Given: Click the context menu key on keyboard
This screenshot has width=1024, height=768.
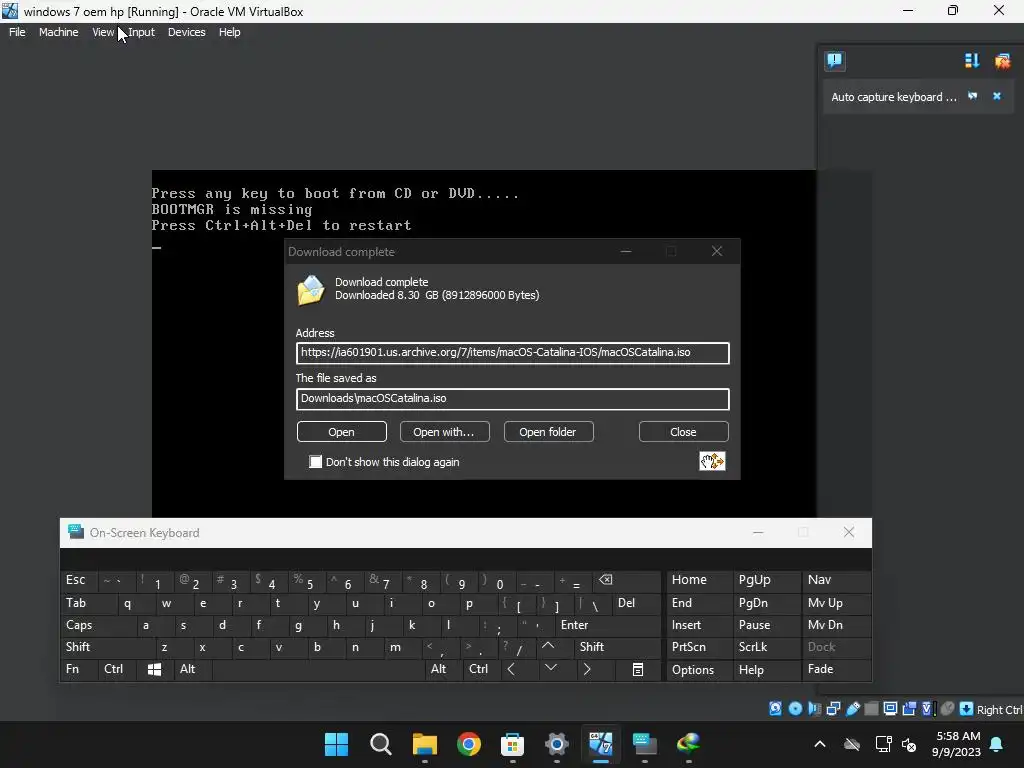Looking at the screenshot, I should tap(637, 669).
